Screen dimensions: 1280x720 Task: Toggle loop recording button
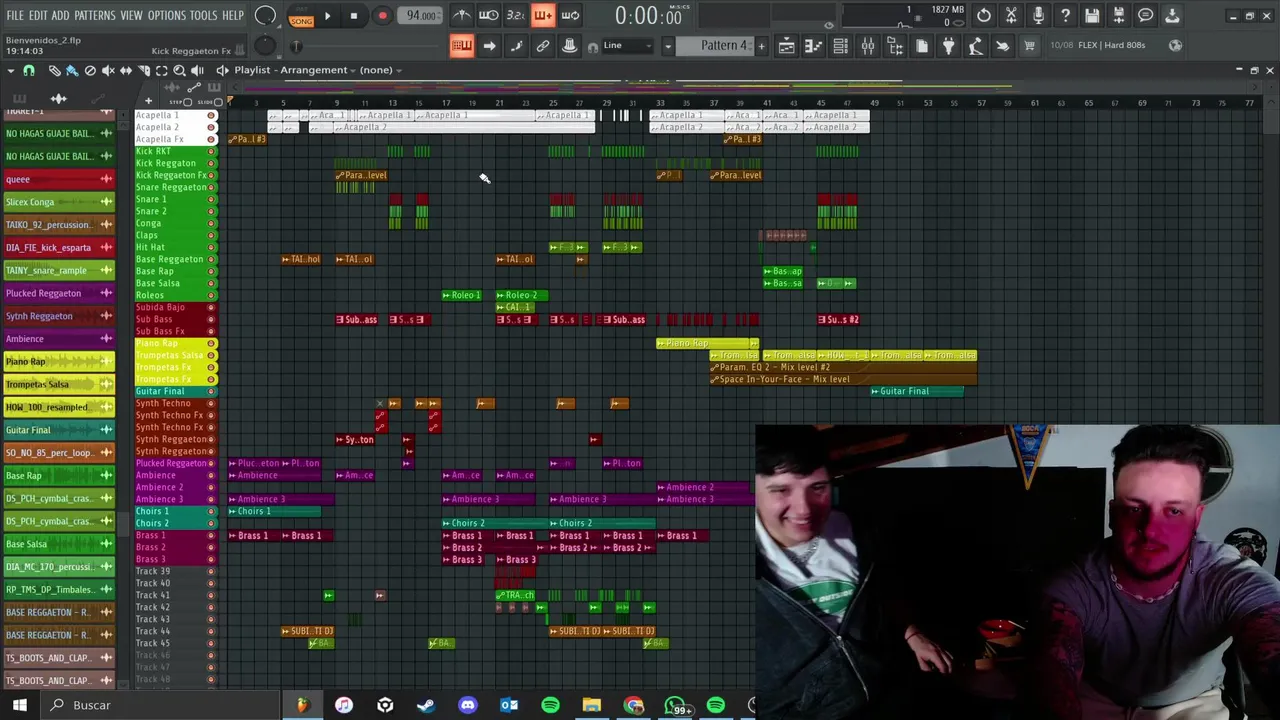tap(570, 15)
